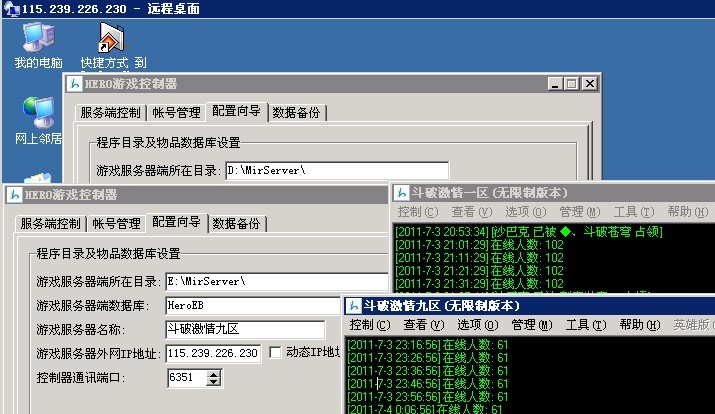
Task: Click the remote desktop title bar icon
Action: 10,9
